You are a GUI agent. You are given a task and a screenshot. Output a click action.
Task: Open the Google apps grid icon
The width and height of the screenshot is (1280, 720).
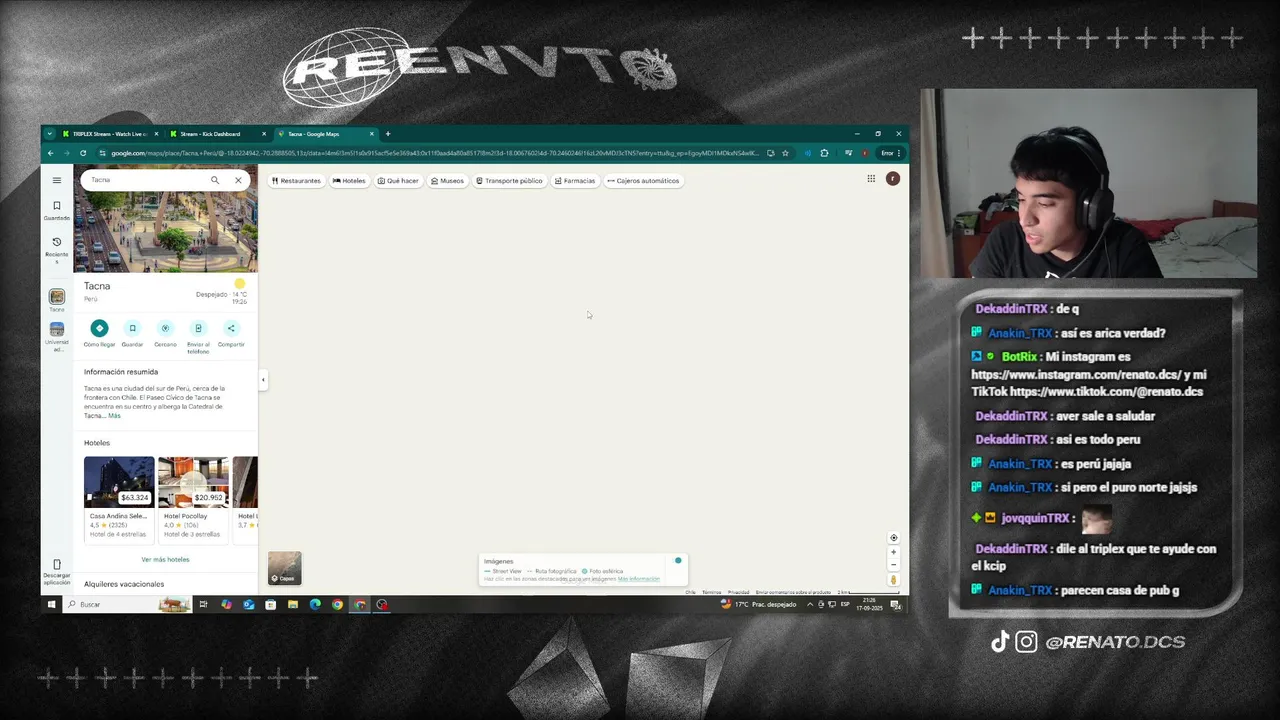(x=871, y=179)
